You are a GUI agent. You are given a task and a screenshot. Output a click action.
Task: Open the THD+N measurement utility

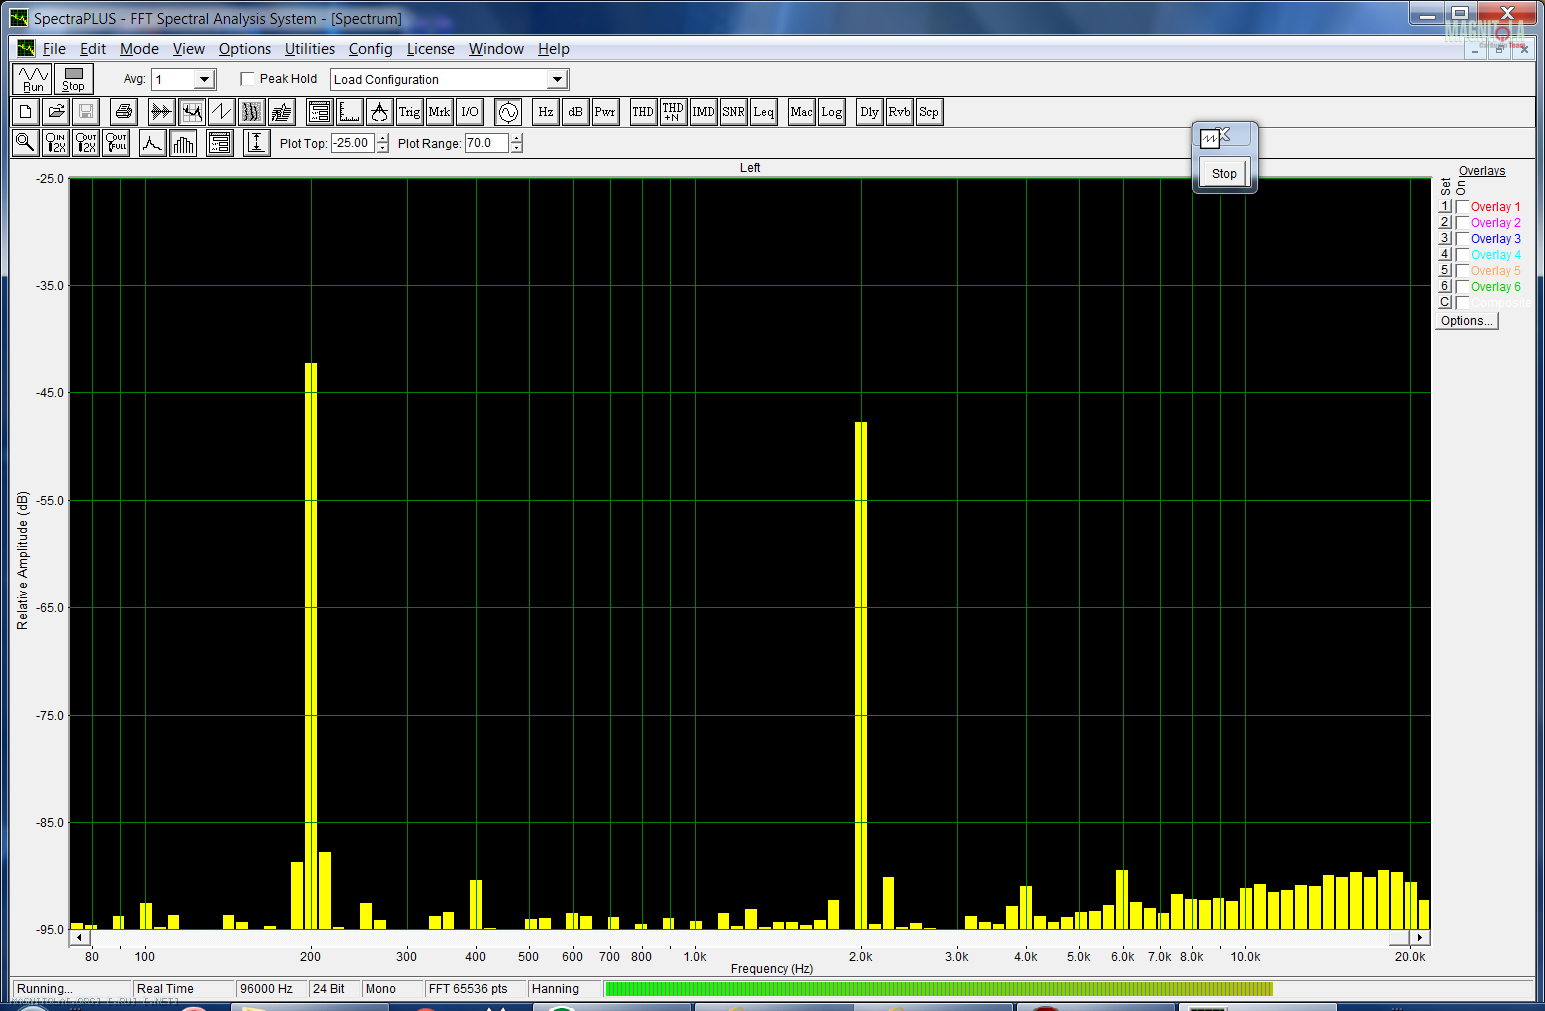coord(673,112)
